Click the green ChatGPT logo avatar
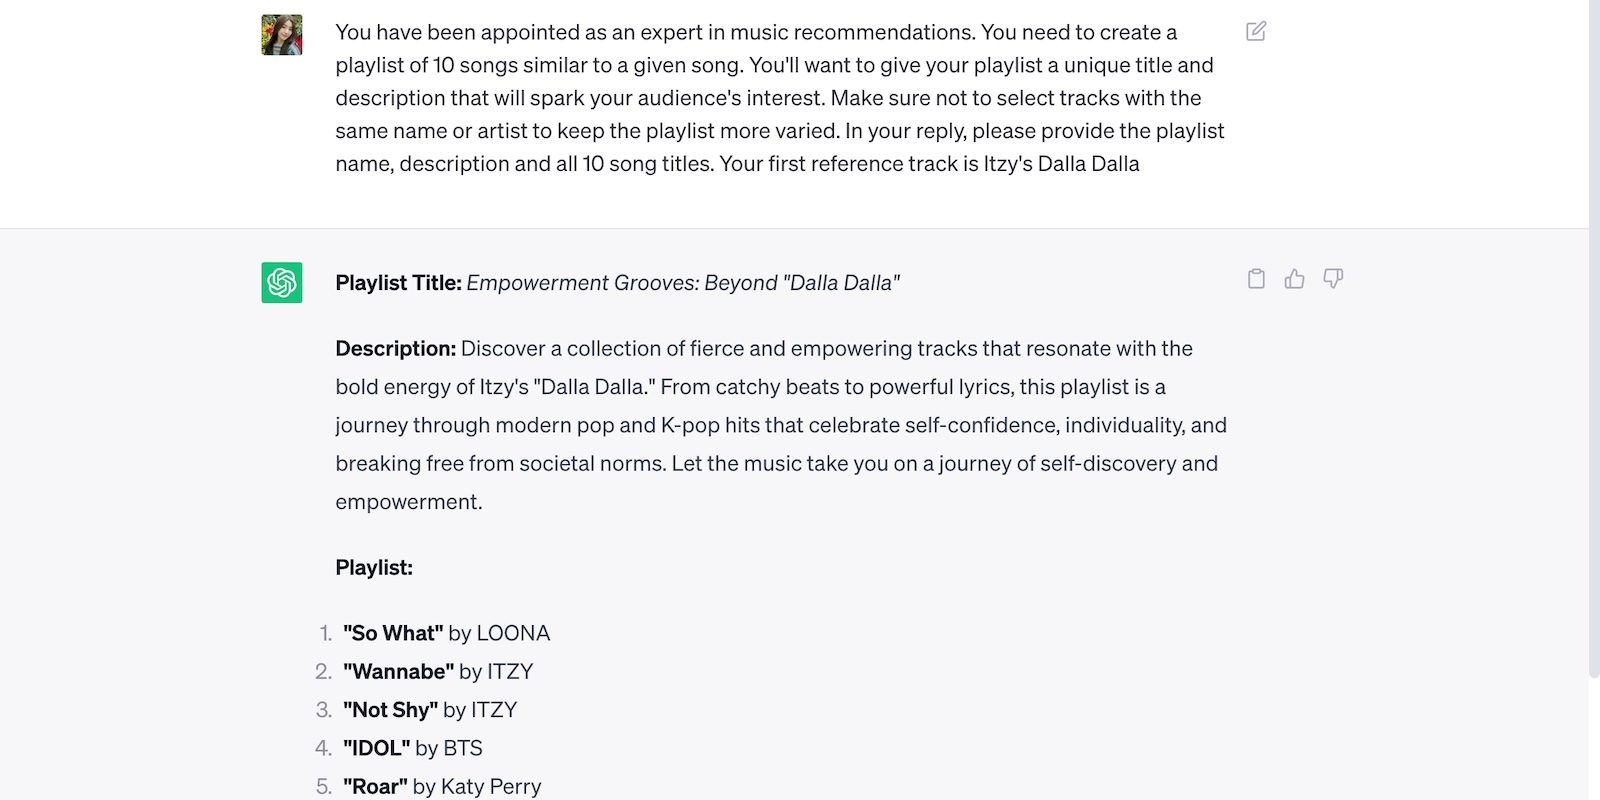The height and width of the screenshot is (800, 1600). (282, 283)
